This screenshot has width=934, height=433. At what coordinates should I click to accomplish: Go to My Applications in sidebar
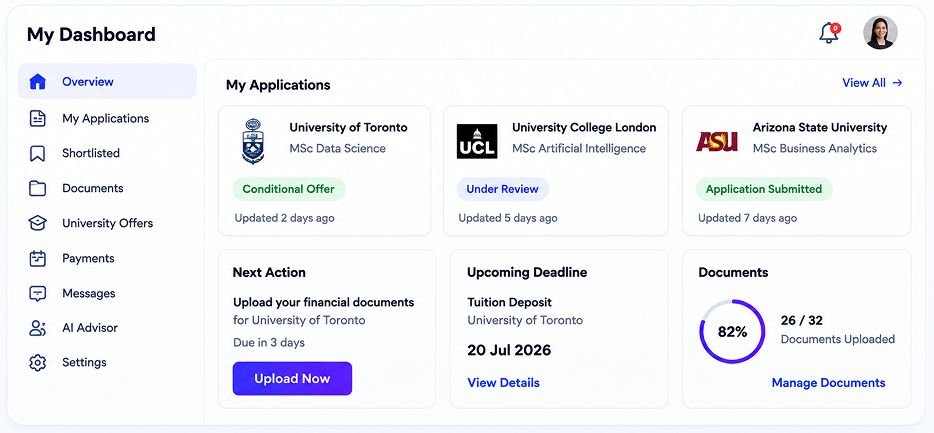point(107,119)
